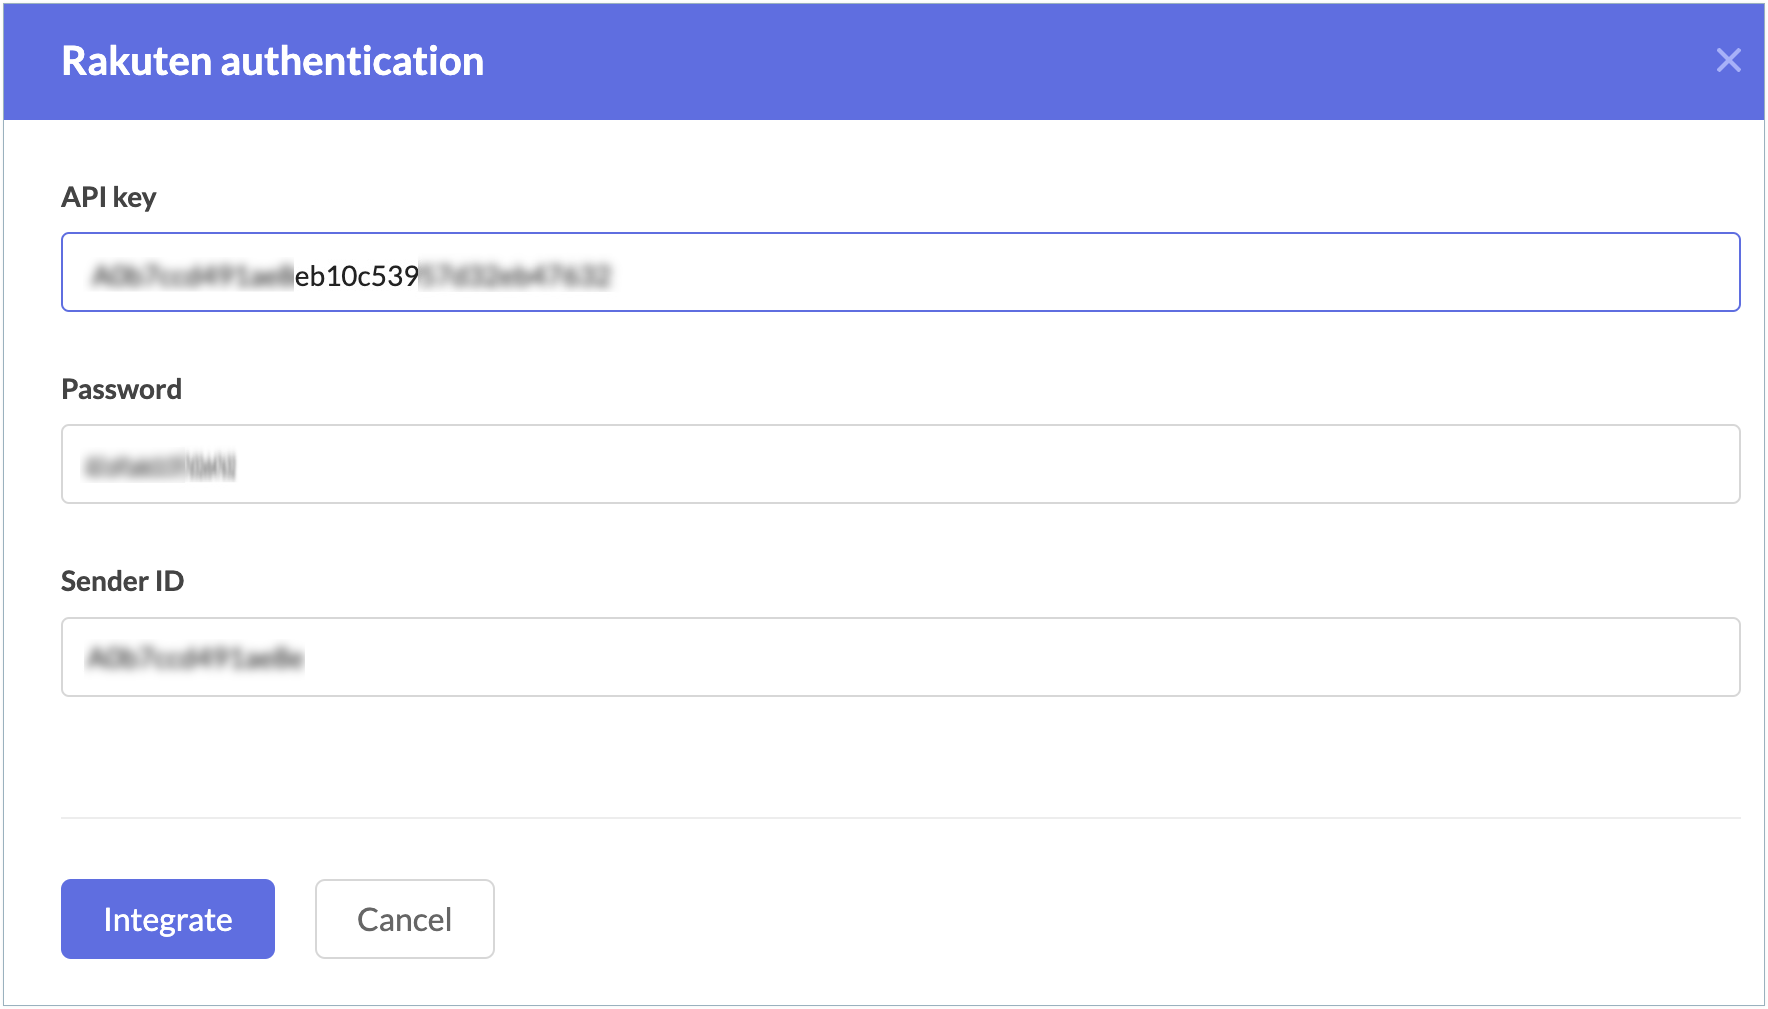Viewport: 1768px width, 1009px height.
Task: Click the "API key" label
Action: tap(109, 197)
